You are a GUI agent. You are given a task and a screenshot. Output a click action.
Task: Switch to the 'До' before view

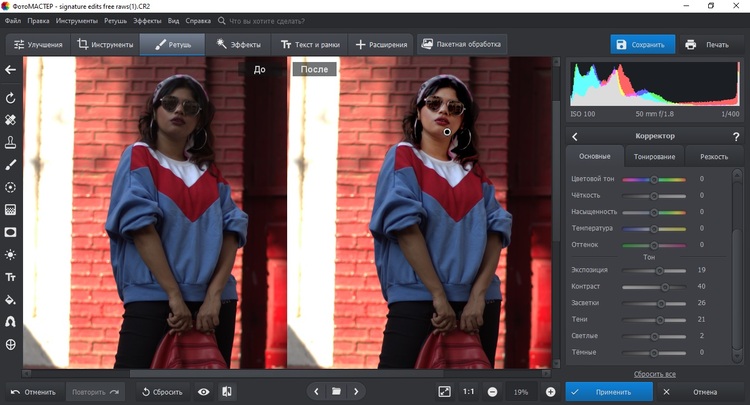[260, 69]
